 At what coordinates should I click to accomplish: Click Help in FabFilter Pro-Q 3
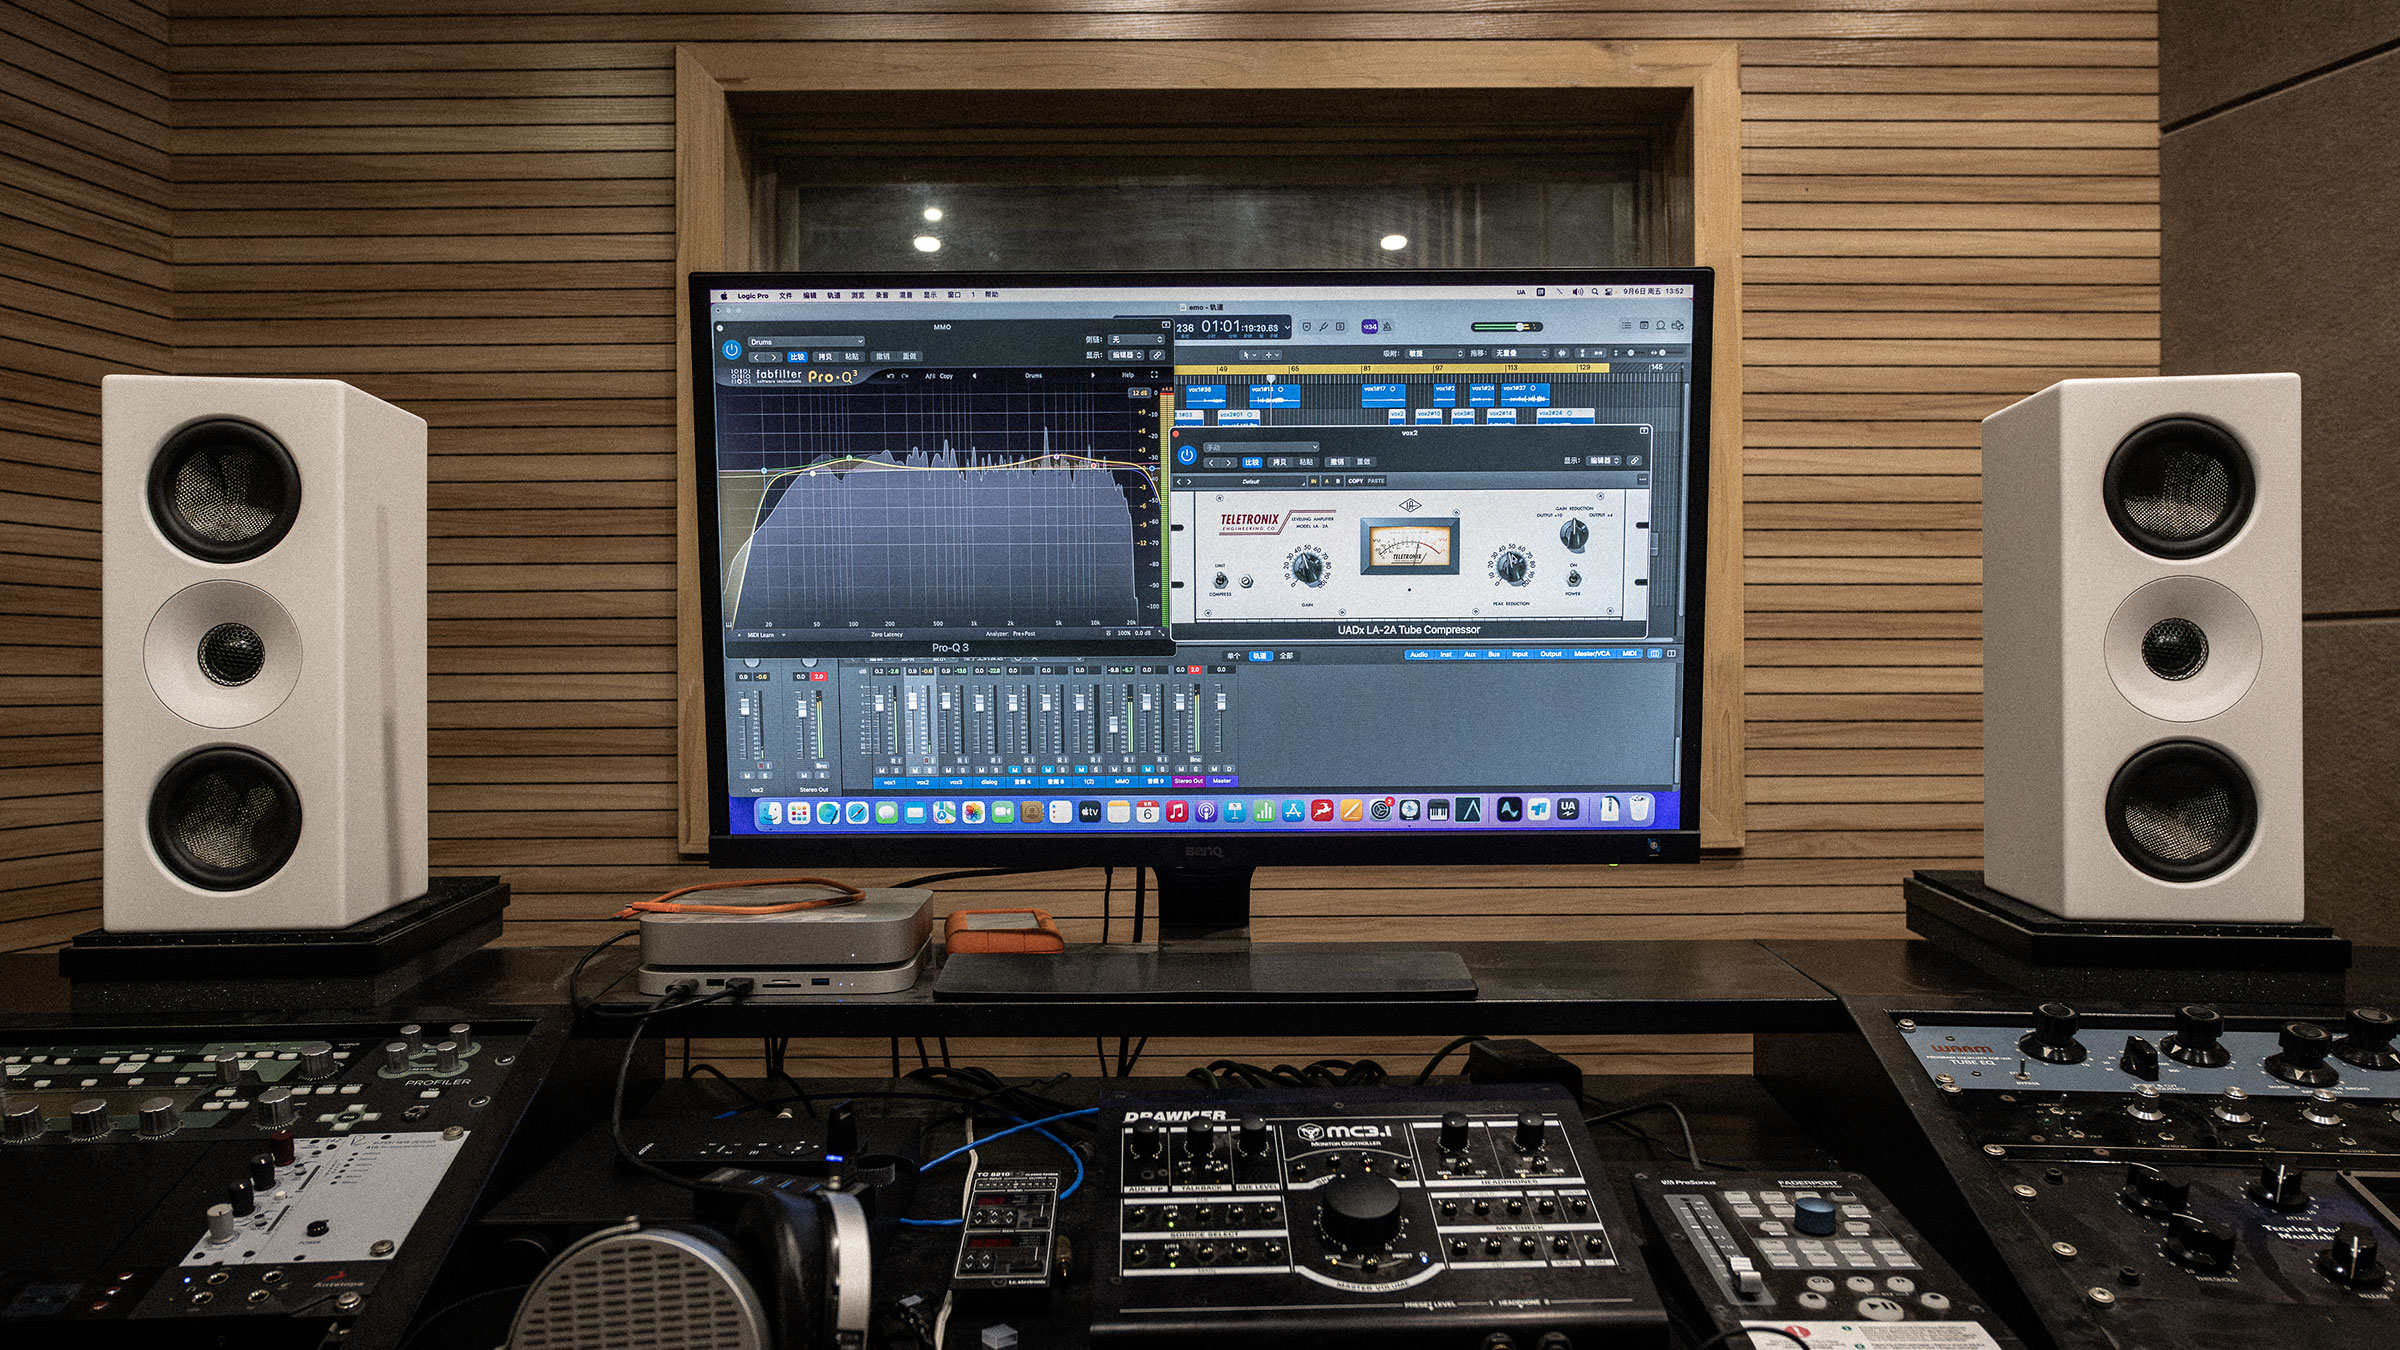(1127, 375)
